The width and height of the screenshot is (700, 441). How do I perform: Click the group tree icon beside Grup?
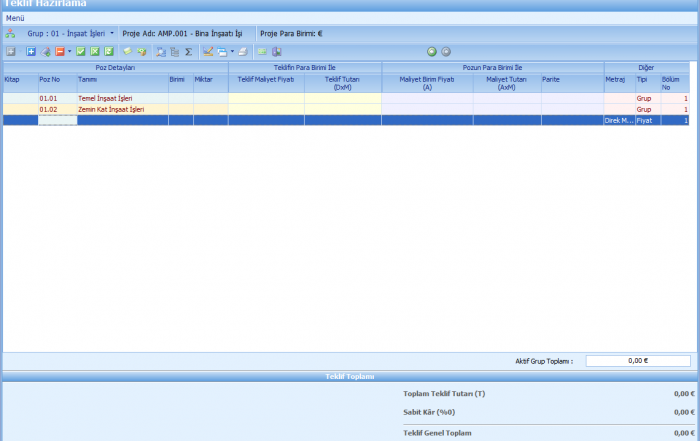pyautogui.click(x=10, y=33)
